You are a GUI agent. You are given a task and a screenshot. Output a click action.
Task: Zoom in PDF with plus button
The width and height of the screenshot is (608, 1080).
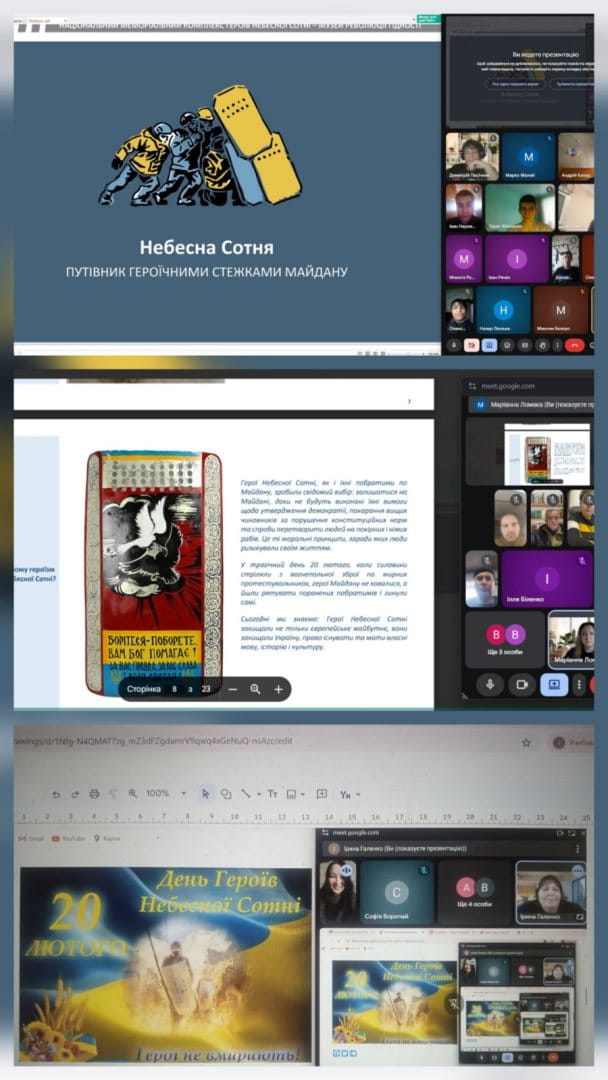[x=278, y=689]
